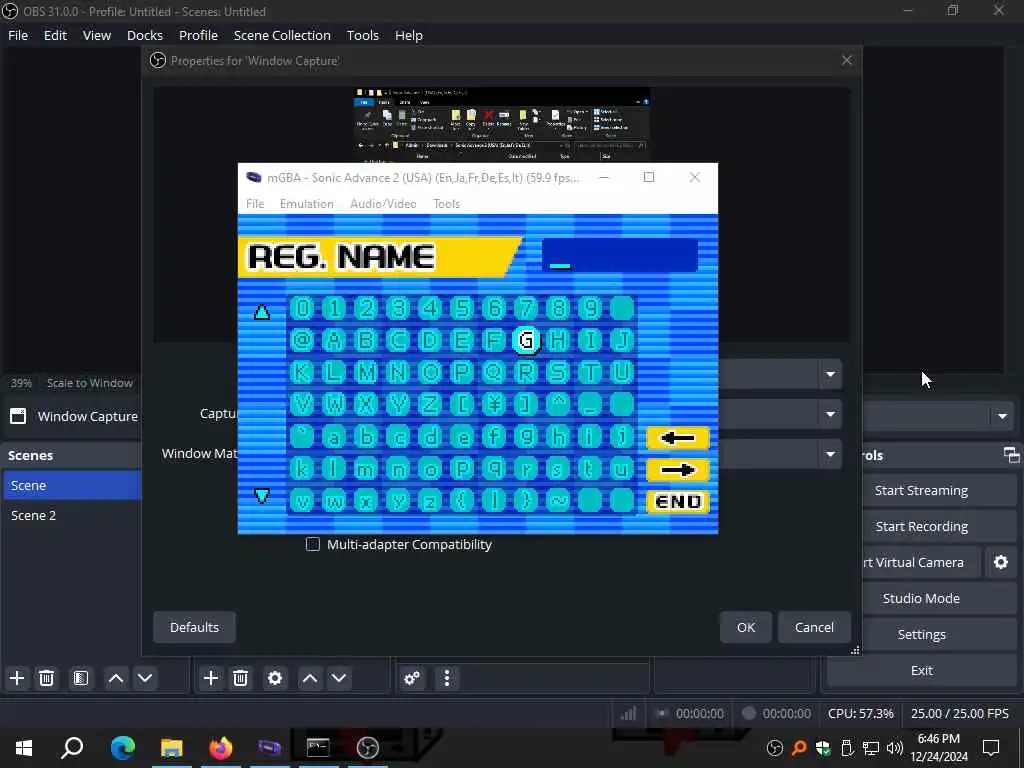Open the View menu in OBS
Viewport: 1024px width, 768px height.
pos(97,35)
